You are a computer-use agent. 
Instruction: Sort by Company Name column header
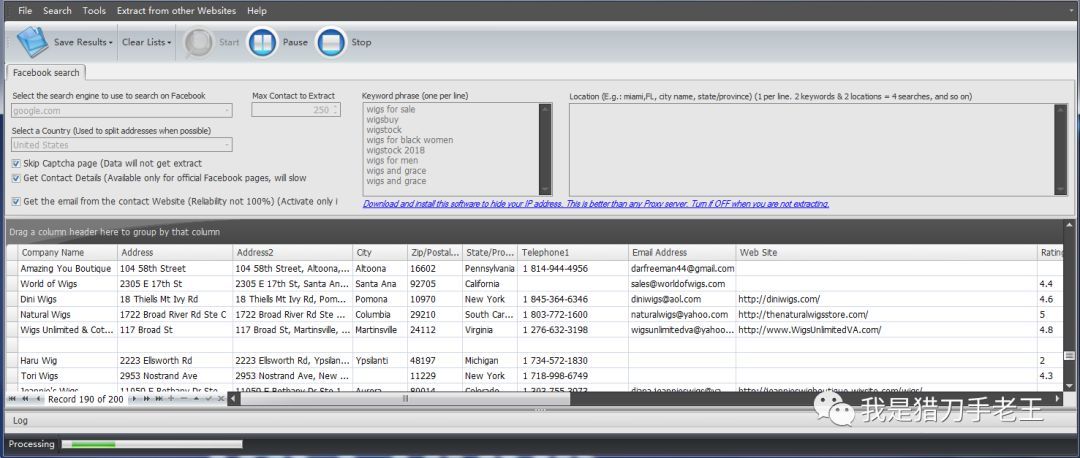(68, 252)
